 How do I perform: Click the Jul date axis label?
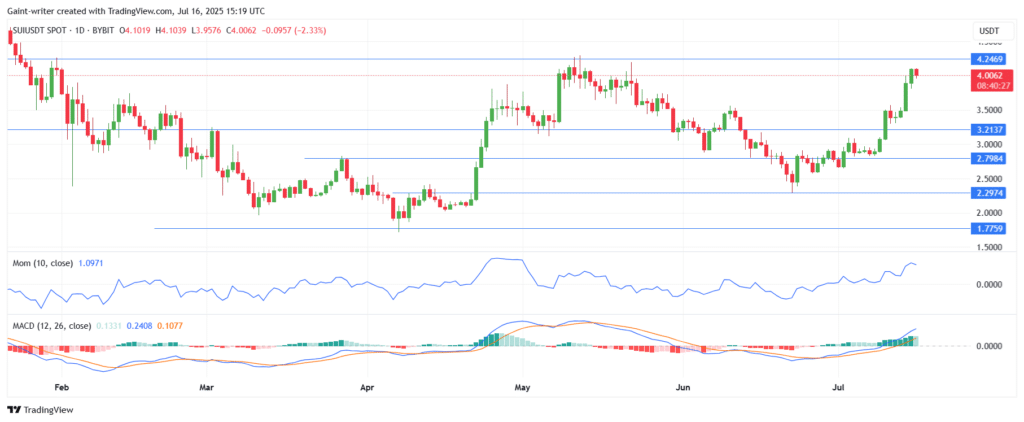pos(838,387)
